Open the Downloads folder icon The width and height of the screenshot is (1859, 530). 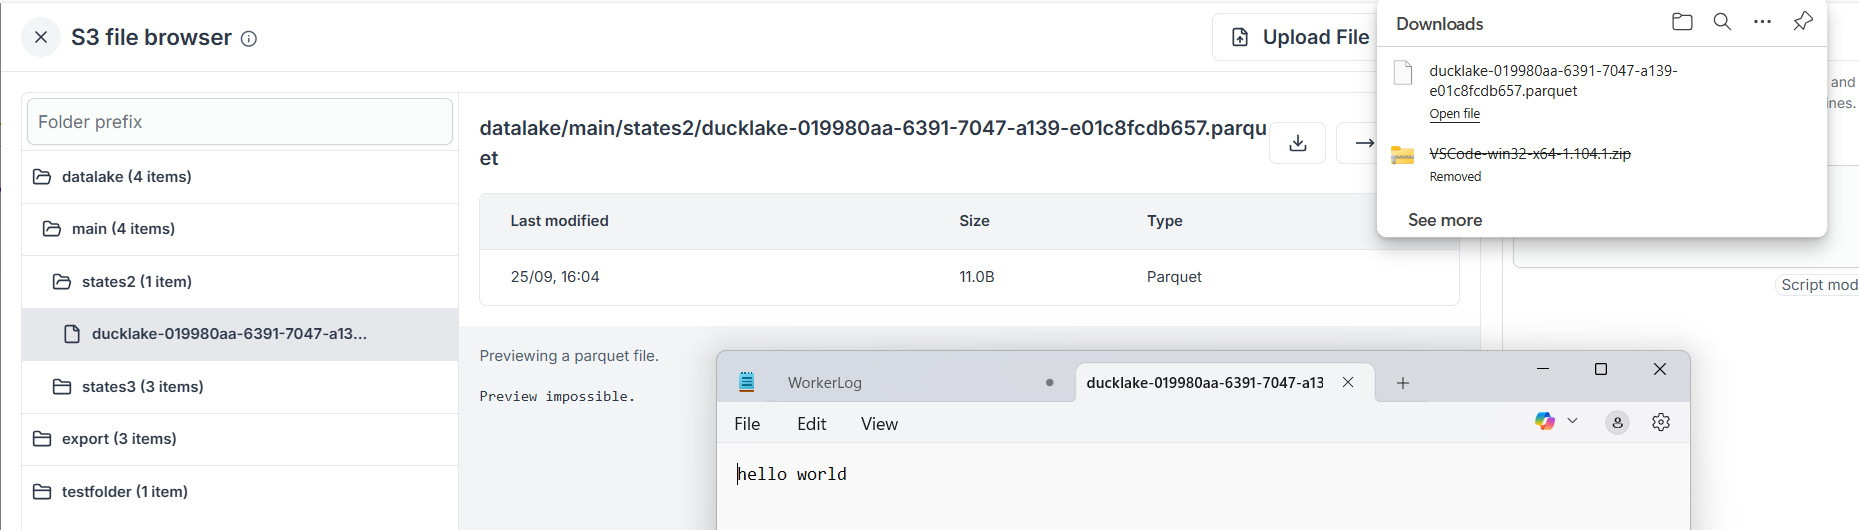1682,22
